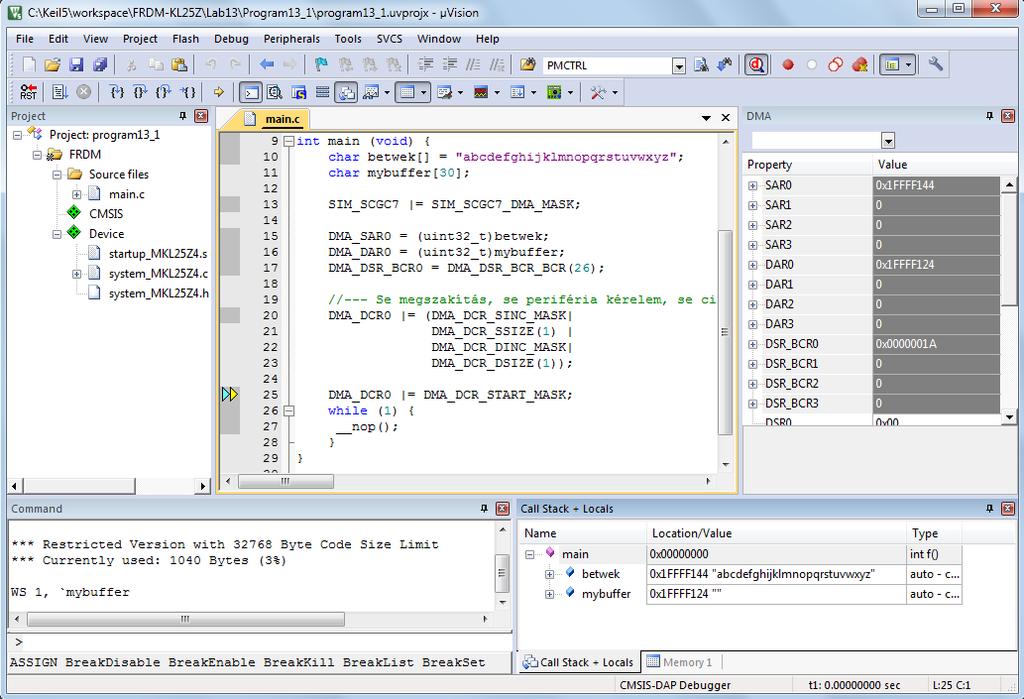Toggle the Command Window icon
The height and width of the screenshot is (699, 1024).
[251, 92]
